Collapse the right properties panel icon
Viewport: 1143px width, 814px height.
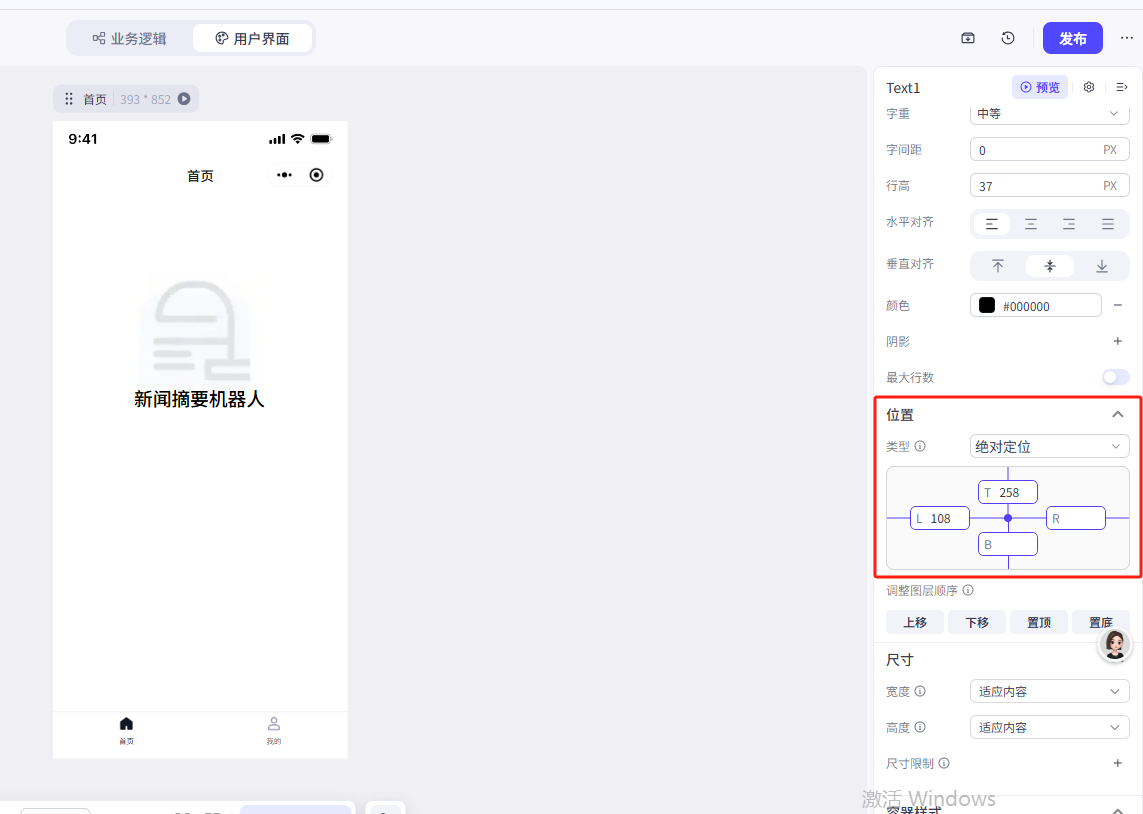tap(1122, 88)
